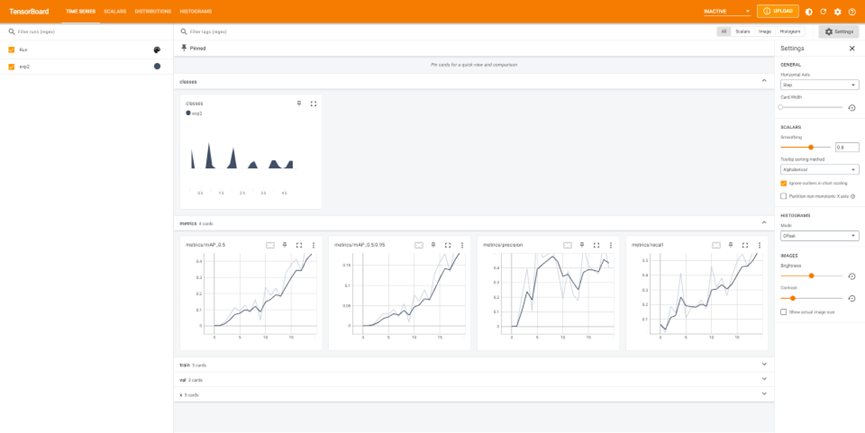Toggle full size for metrics/precision card
Image resolution: width=865 pixels, height=433 pixels.
pos(596,245)
